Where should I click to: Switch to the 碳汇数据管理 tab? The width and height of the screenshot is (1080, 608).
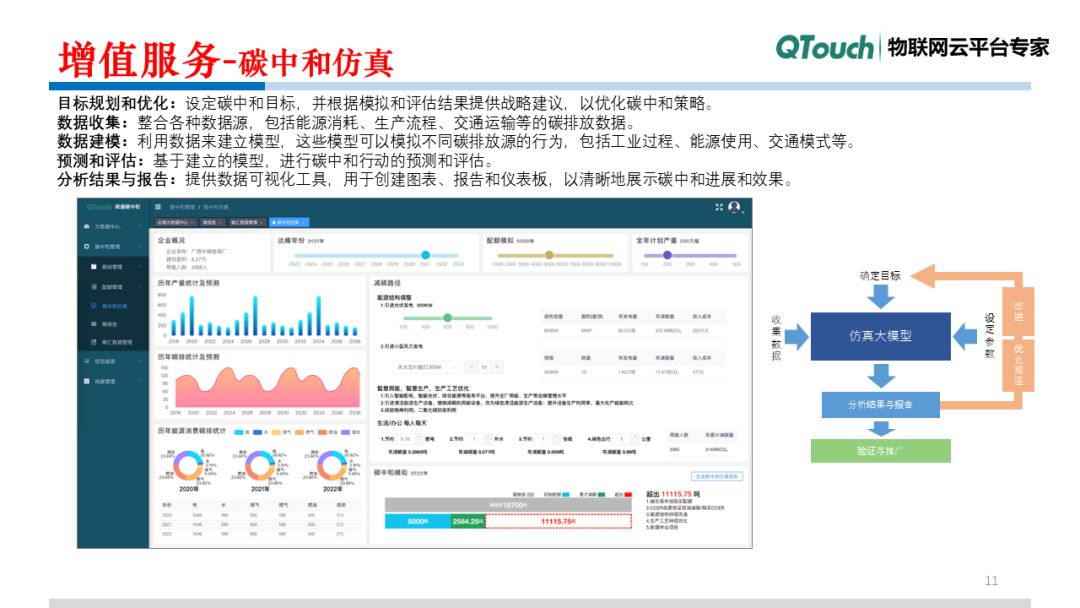point(247,222)
